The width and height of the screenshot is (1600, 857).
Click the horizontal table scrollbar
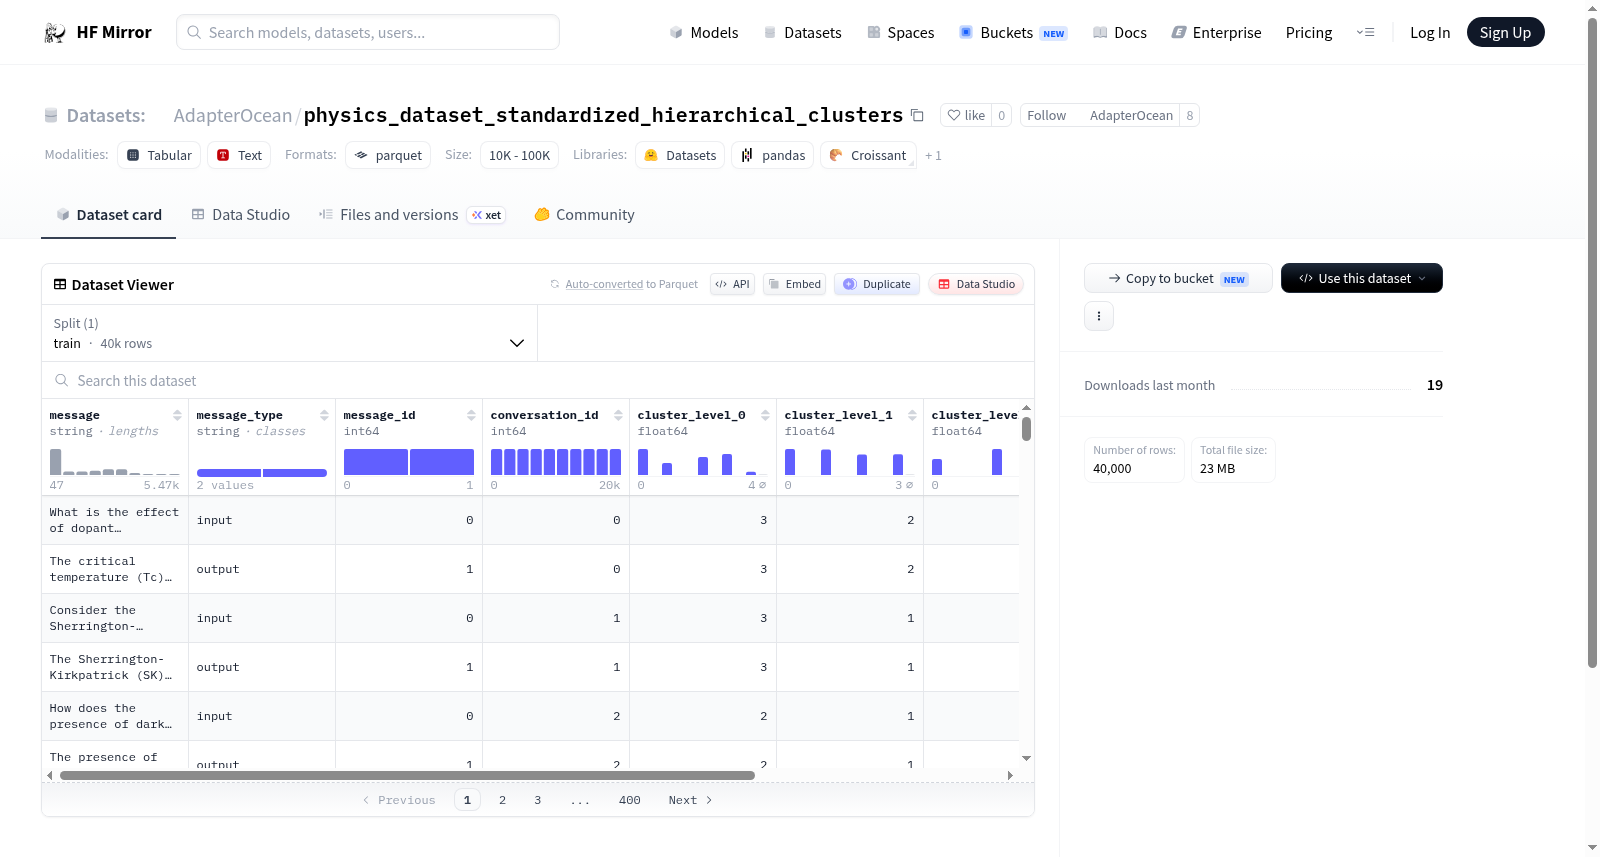(407, 775)
